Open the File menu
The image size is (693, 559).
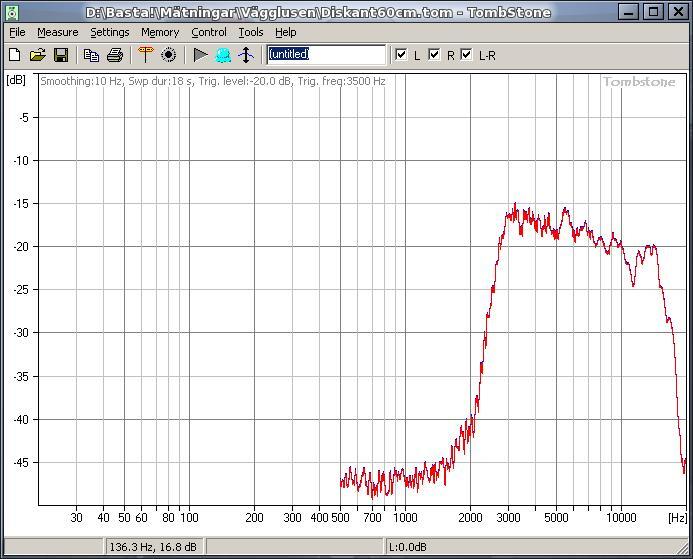click(17, 32)
